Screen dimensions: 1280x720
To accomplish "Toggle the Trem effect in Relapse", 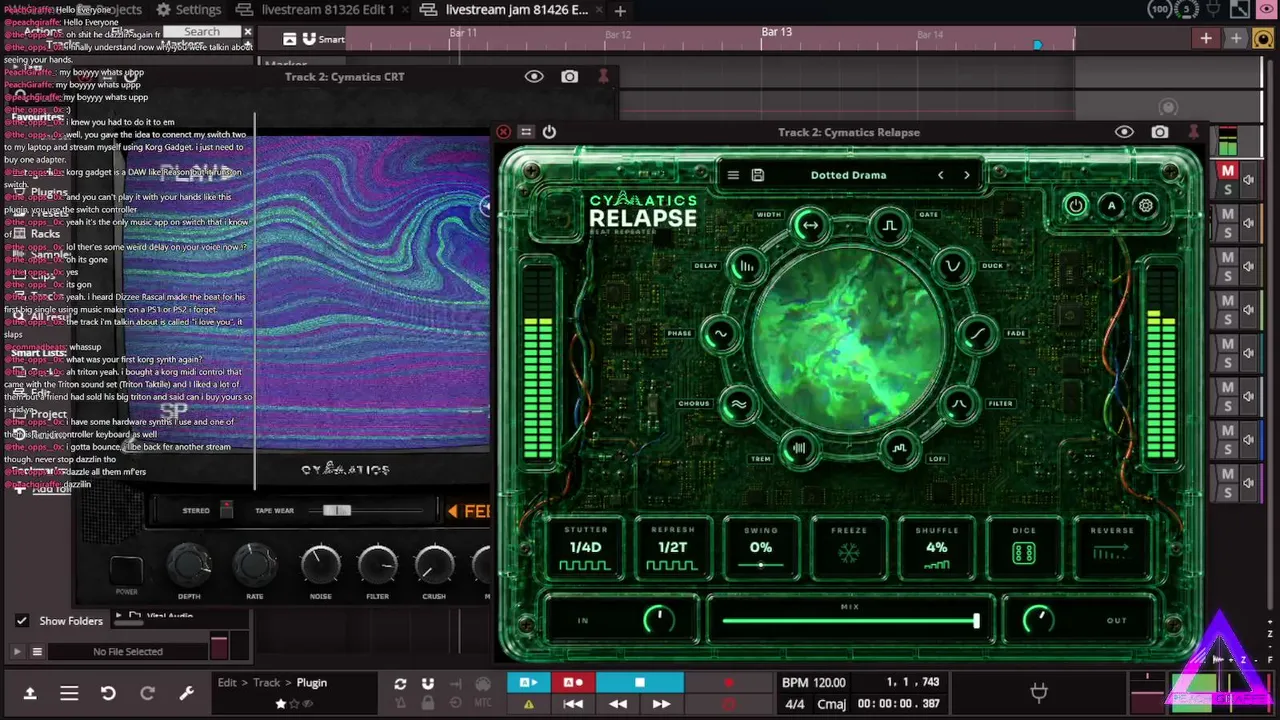I will [798, 448].
